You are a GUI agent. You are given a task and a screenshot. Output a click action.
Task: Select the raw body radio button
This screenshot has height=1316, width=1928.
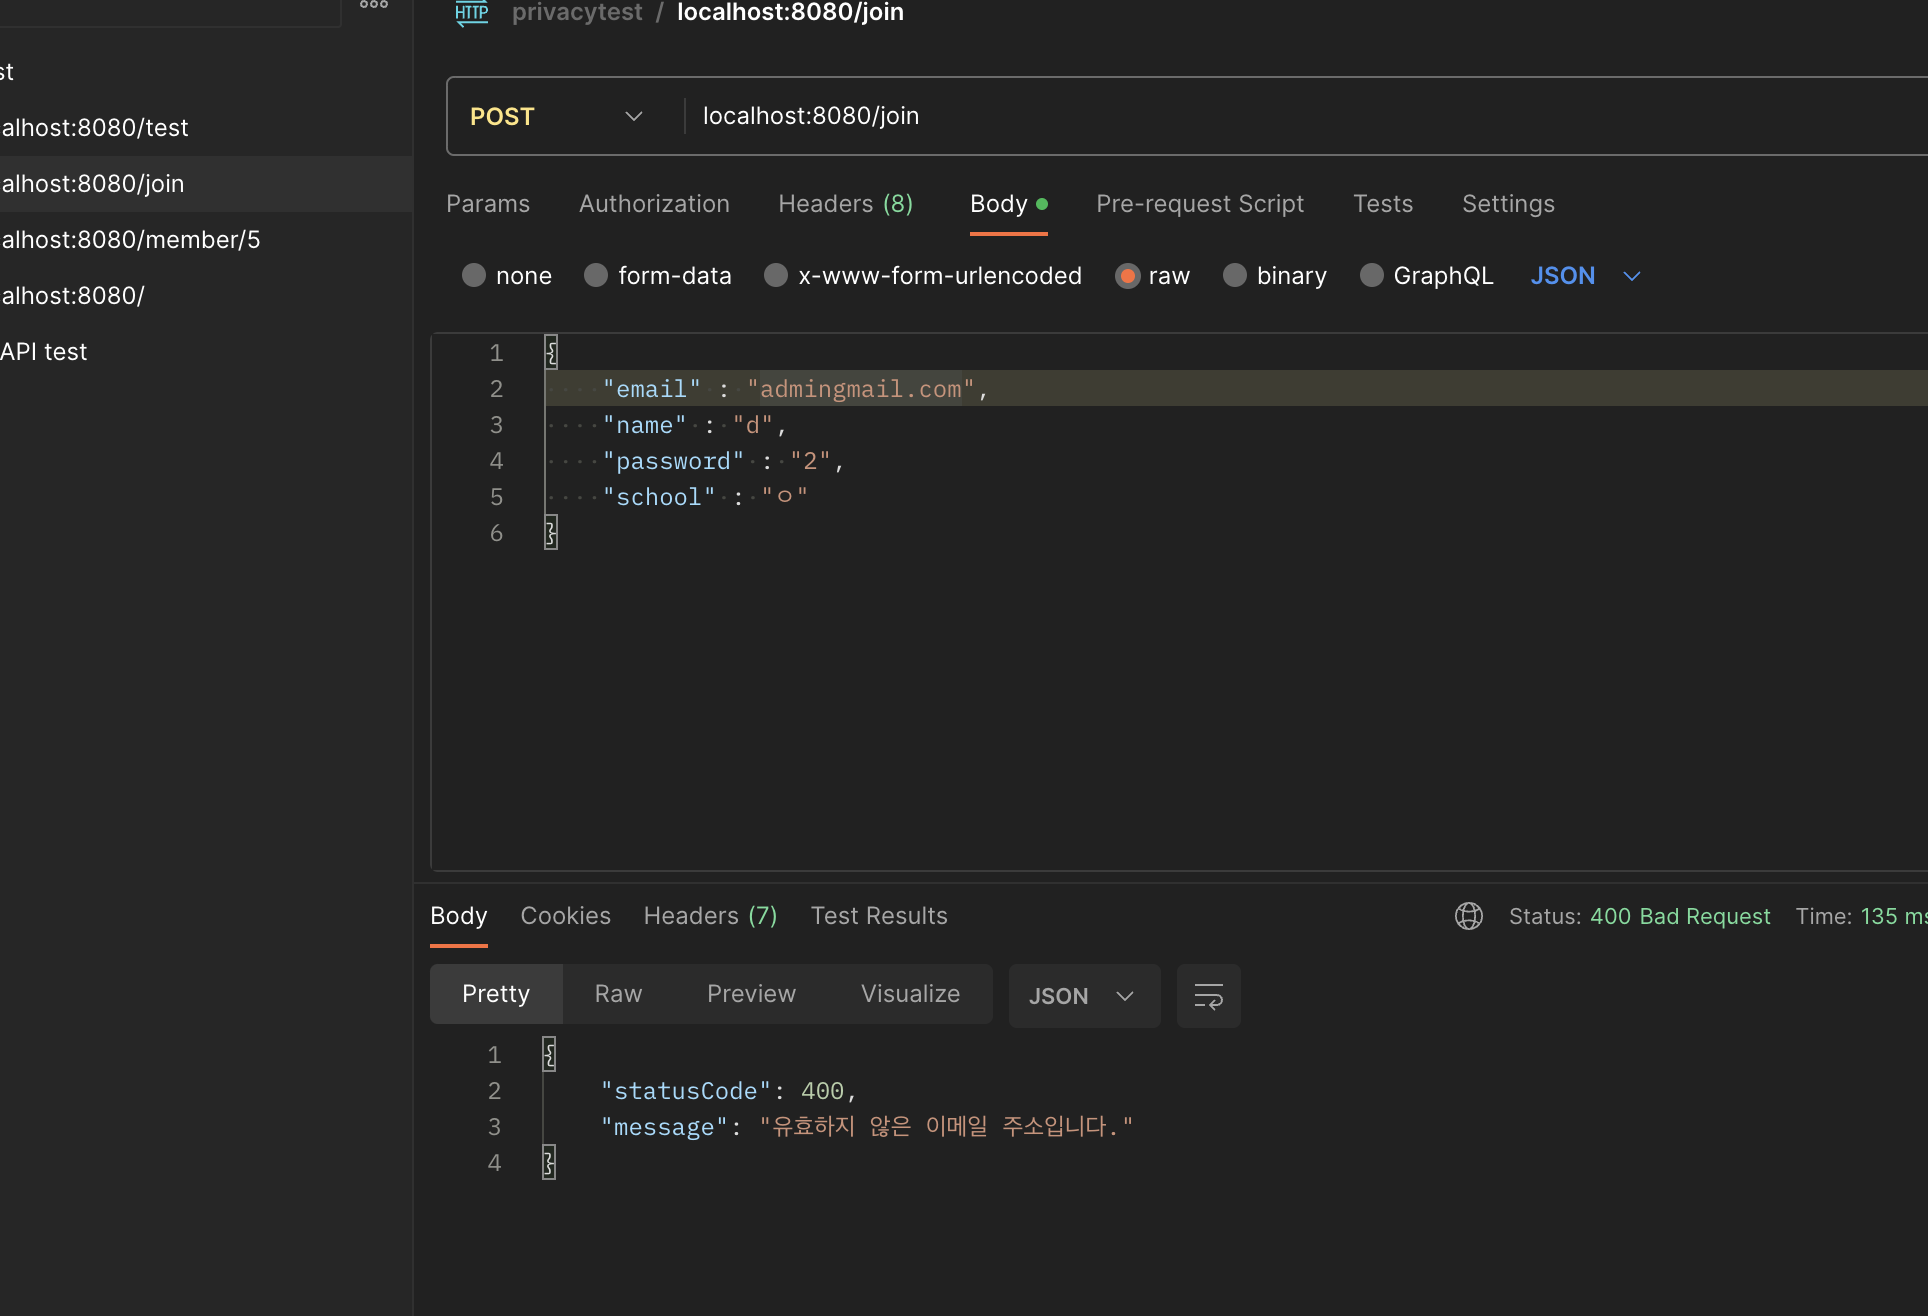(x=1128, y=276)
